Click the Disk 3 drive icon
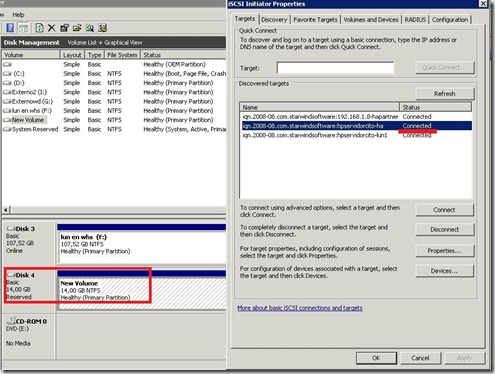This screenshot has width=495, height=374. click(x=11, y=229)
